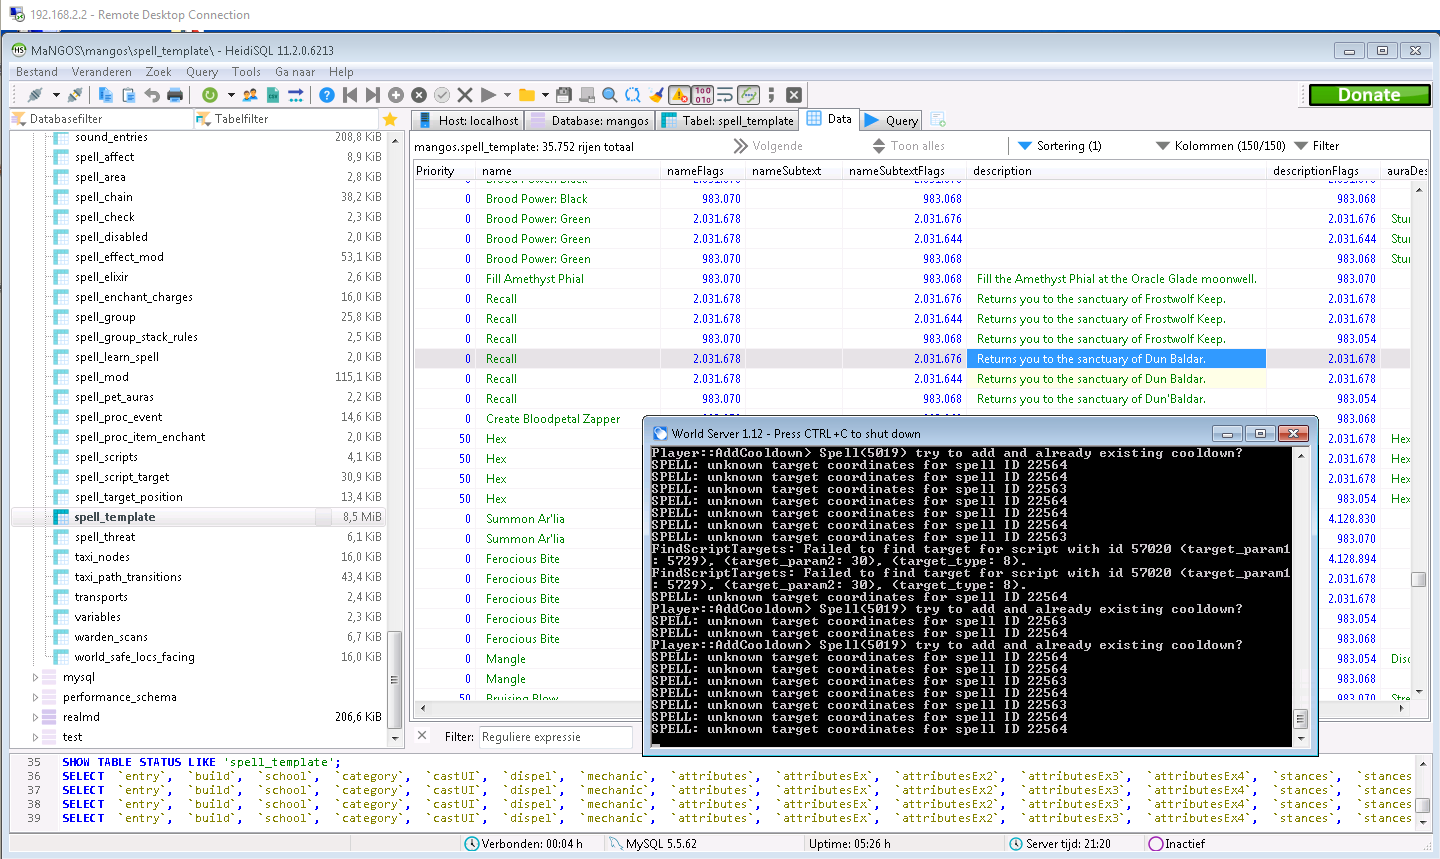Click the Reguliere expressie filter field
Viewport: 1440px width, 859px height.
click(x=555, y=737)
